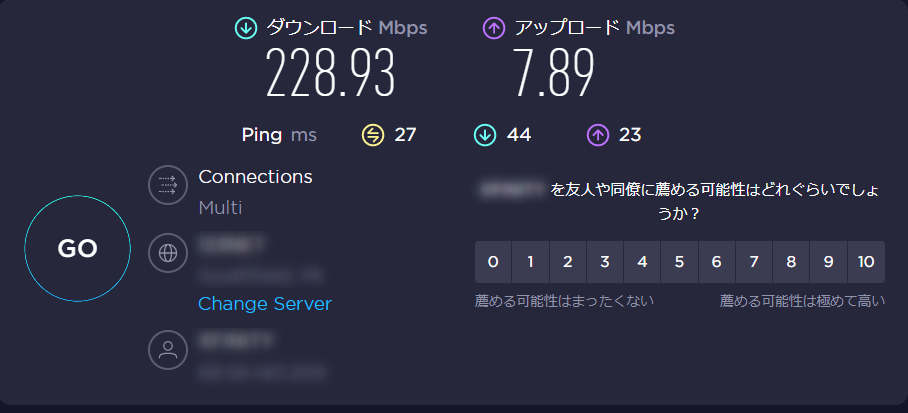Screen dimensions: 908x413
Task: Click the user account person icon
Action: 168,349
